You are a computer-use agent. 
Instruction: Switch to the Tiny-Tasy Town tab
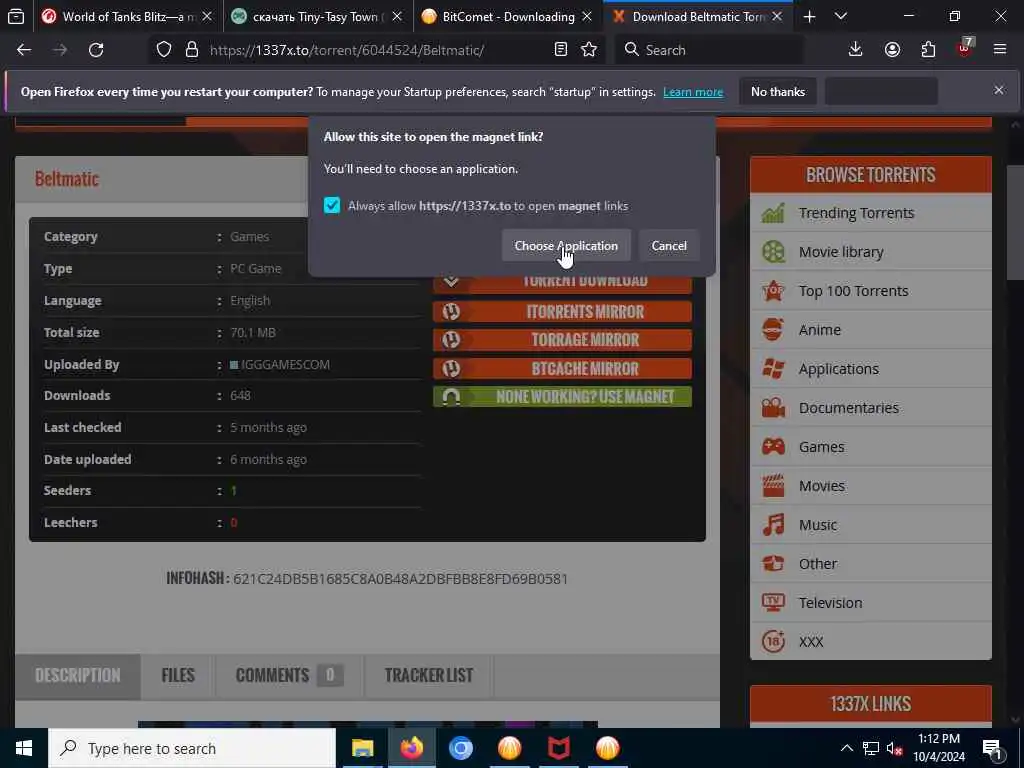point(318,16)
